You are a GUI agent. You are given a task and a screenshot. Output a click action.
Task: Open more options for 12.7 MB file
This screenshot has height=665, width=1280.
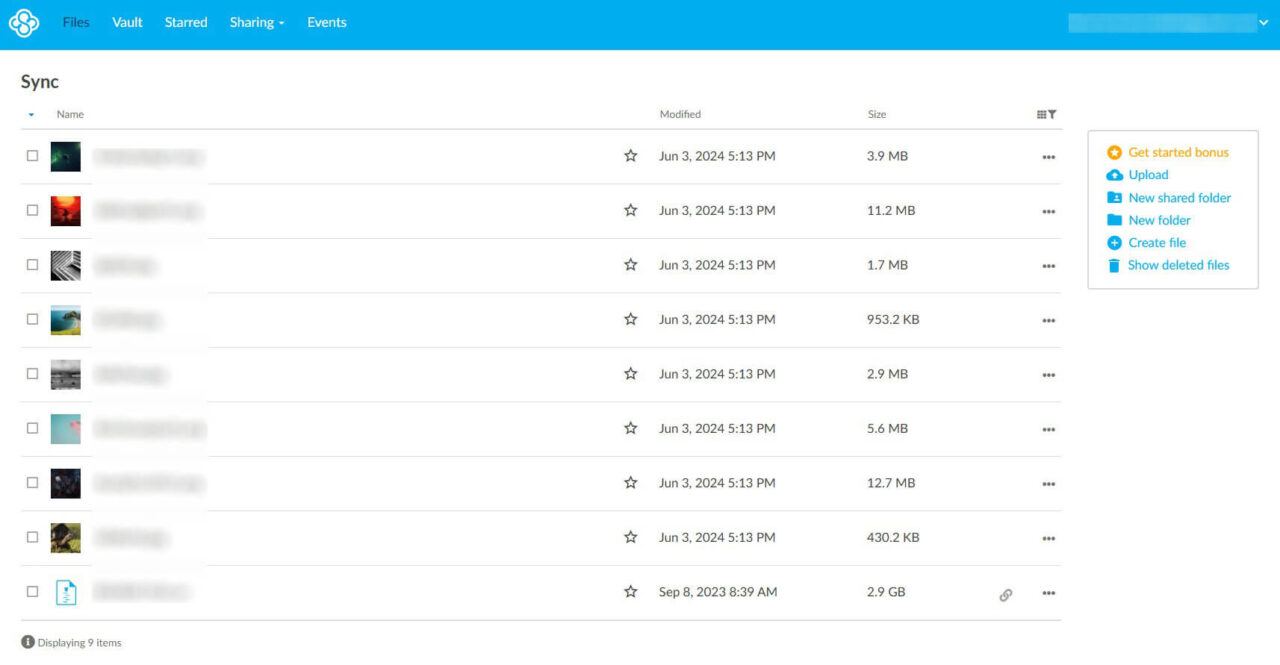(1048, 483)
